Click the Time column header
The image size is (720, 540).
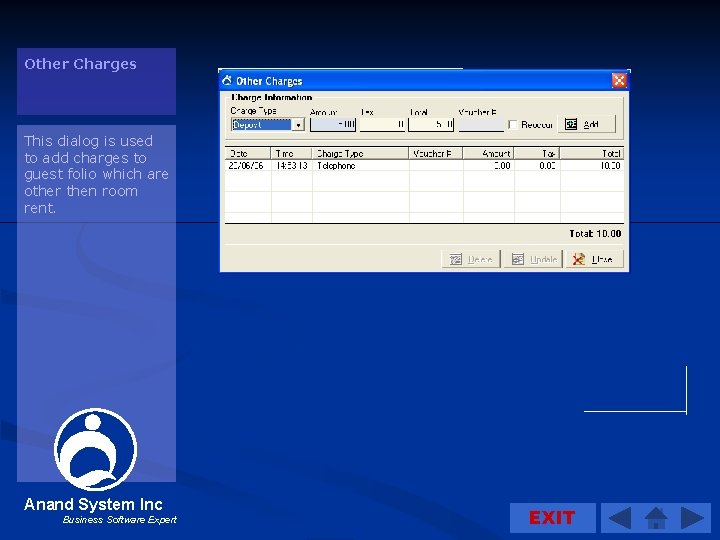292,153
